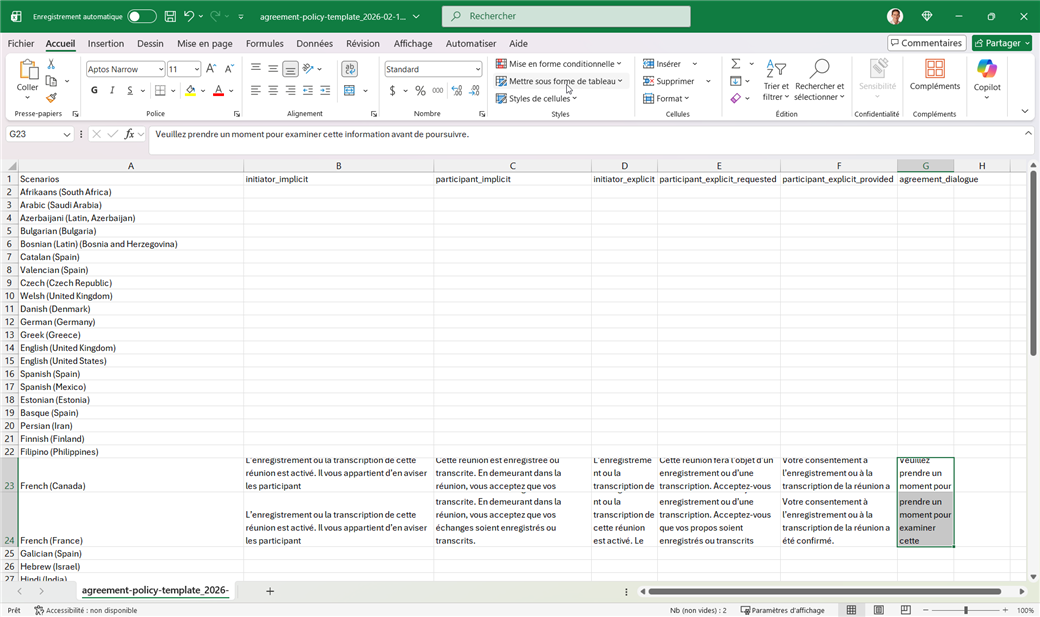The image size is (1040, 617).
Task: Open the Formules ribbon tab
Action: coord(264,44)
